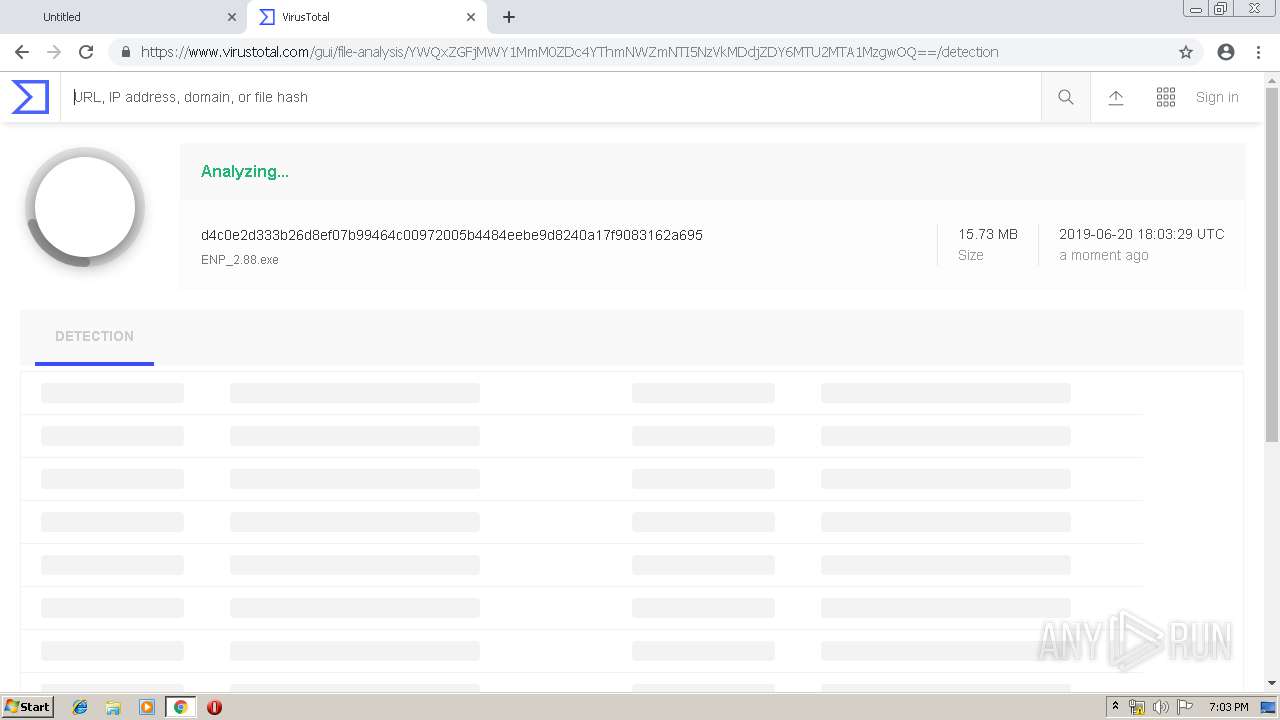Open the Chrome profile account icon
The width and height of the screenshot is (1280, 720).
[1226, 52]
